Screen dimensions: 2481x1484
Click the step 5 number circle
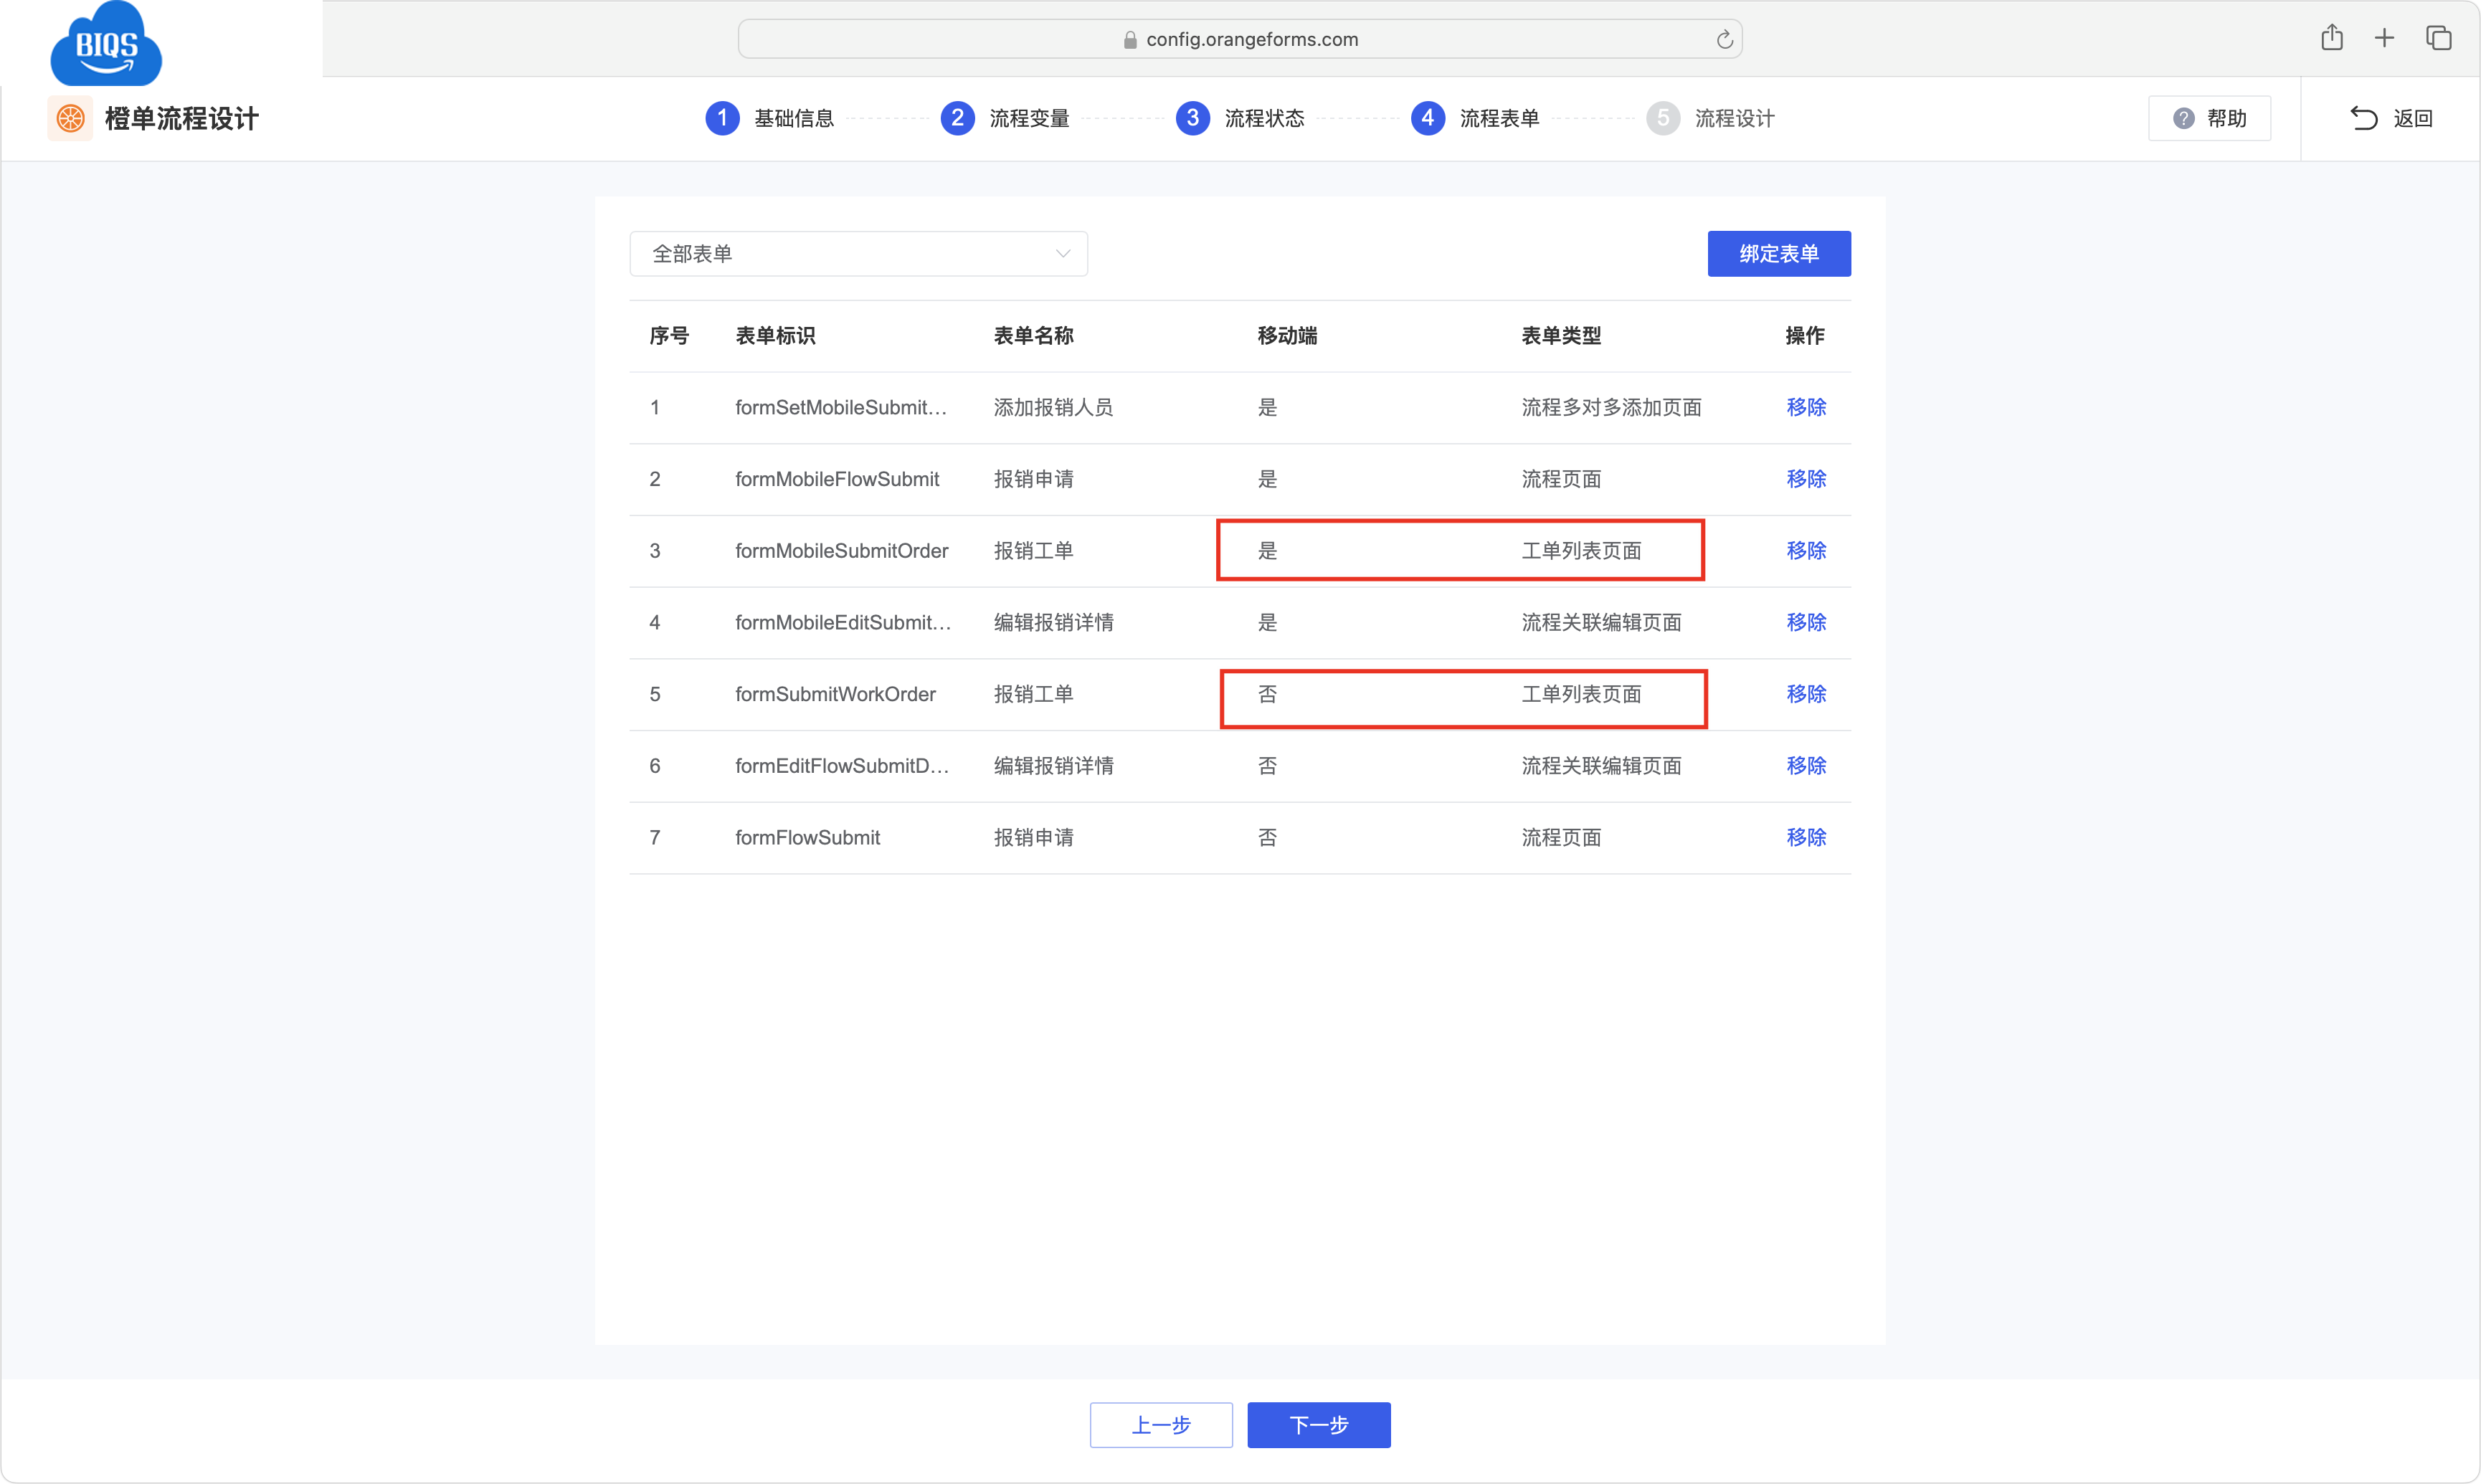[1662, 118]
